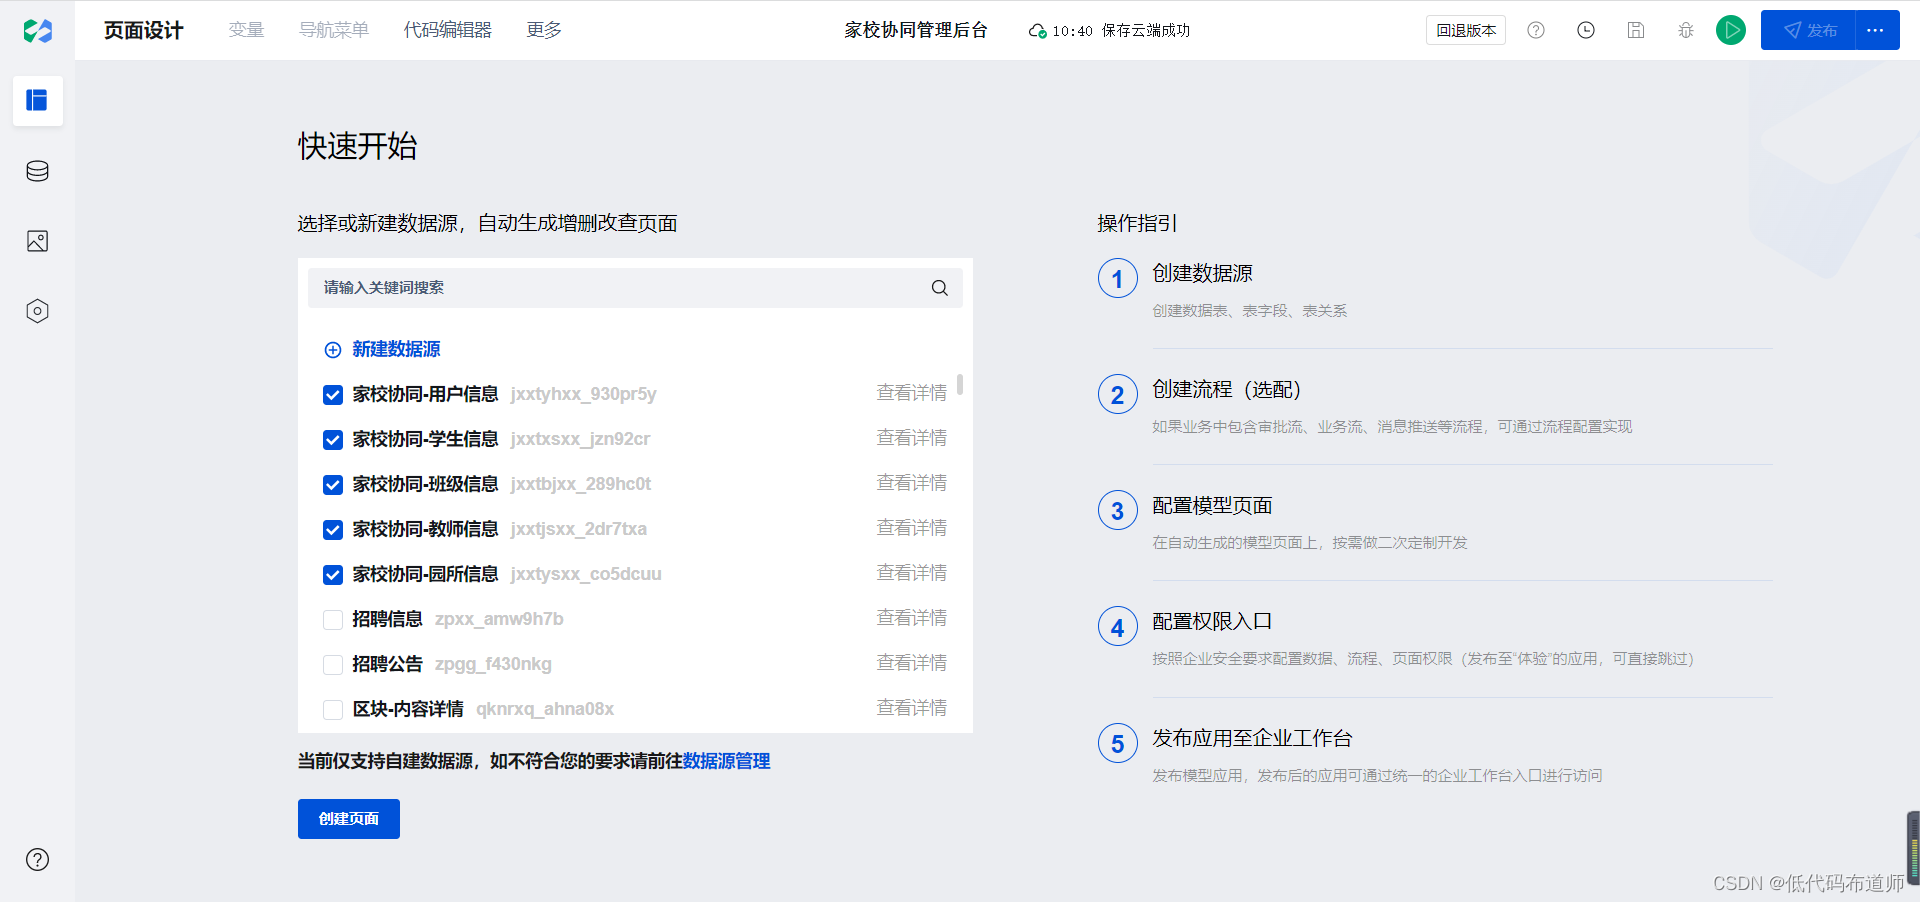
Task: Uncheck 家校协同-班级信息 checkbox
Action: pos(333,485)
